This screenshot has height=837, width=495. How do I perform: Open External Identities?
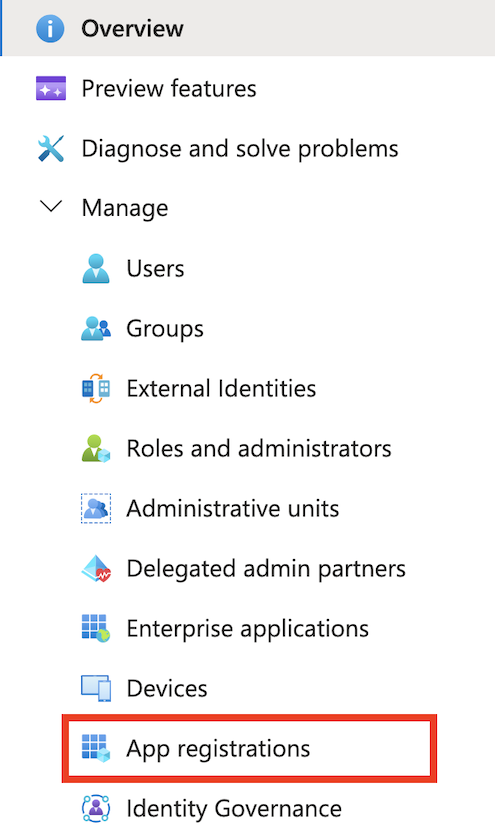click(221, 389)
